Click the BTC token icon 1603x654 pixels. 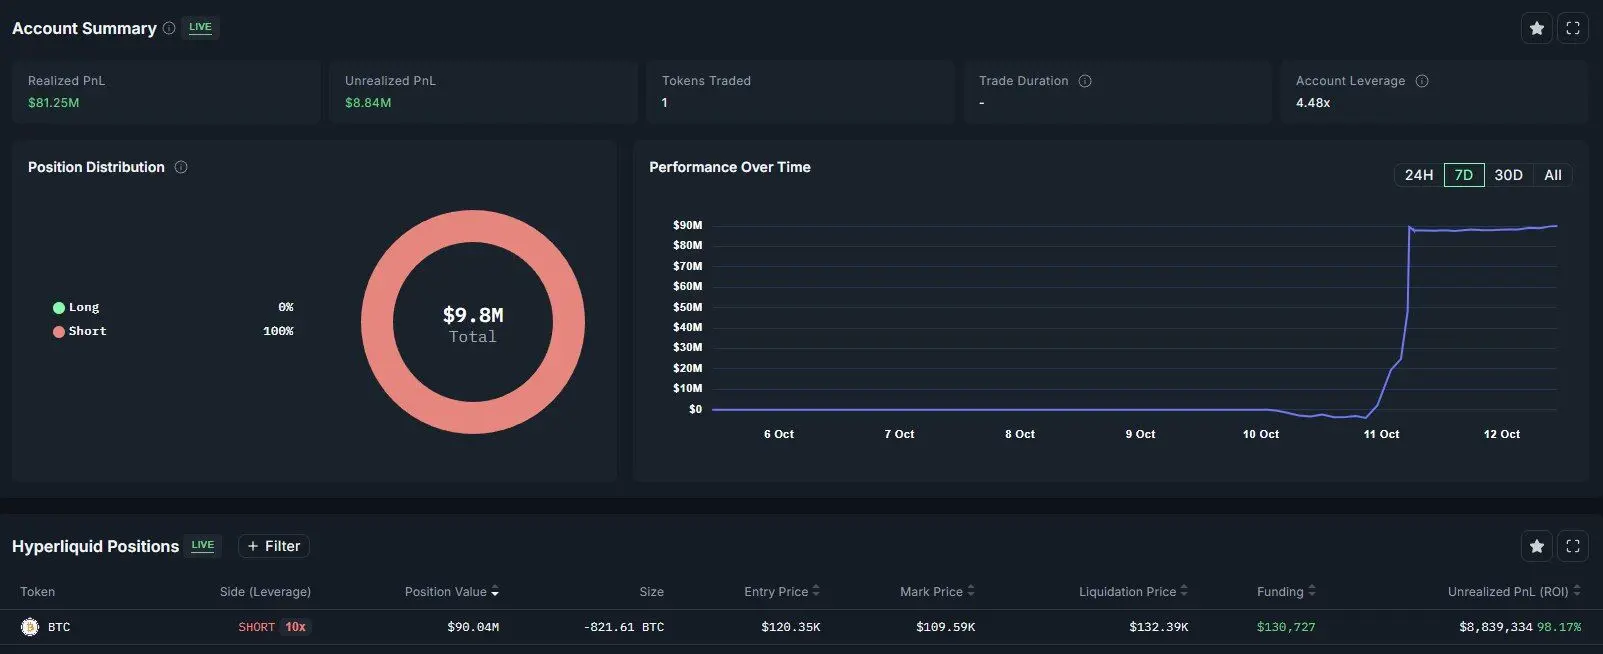(30, 627)
